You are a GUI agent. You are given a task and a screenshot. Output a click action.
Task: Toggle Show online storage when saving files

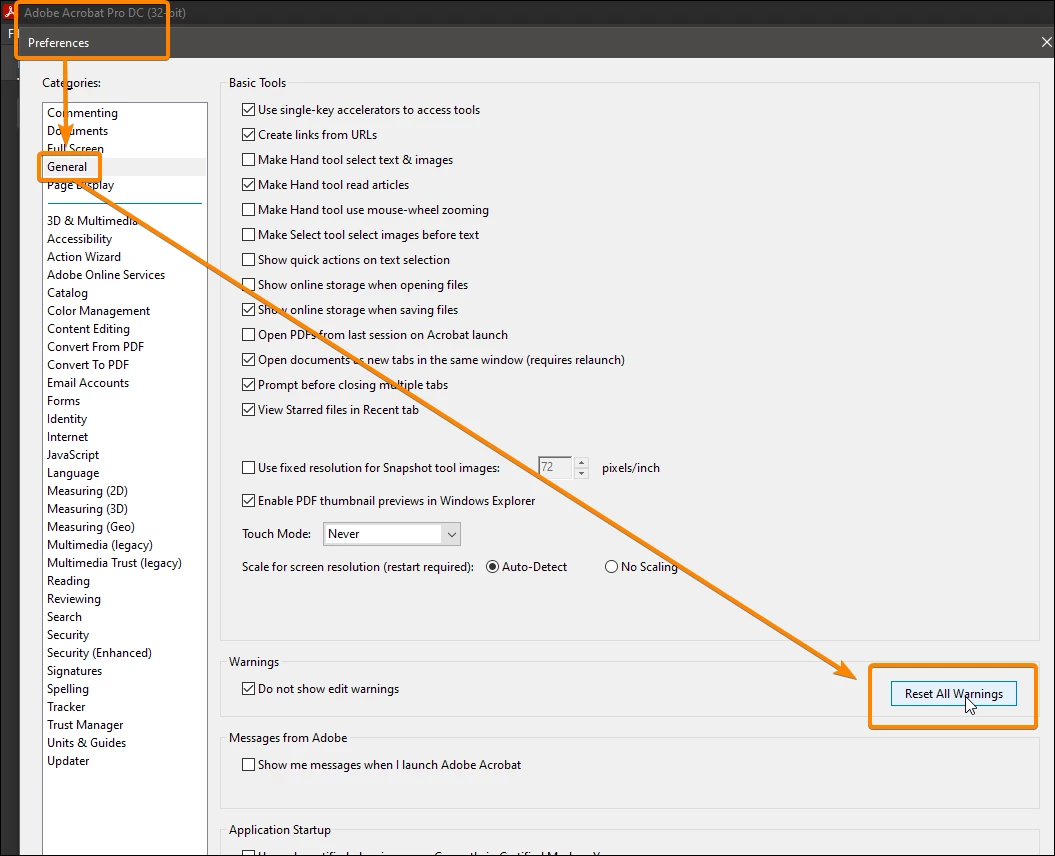click(x=248, y=310)
